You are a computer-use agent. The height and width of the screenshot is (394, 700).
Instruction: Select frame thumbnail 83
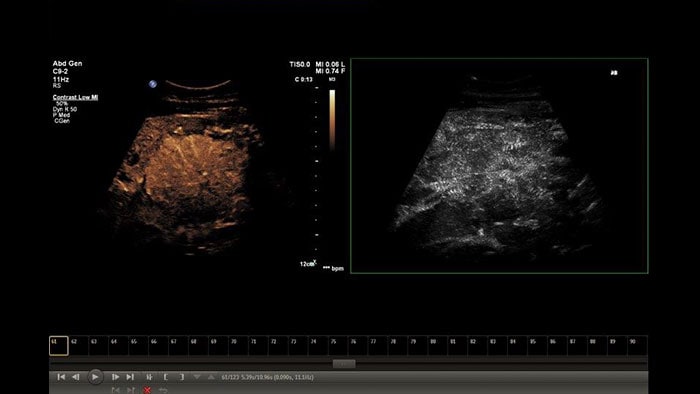[497, 346]
